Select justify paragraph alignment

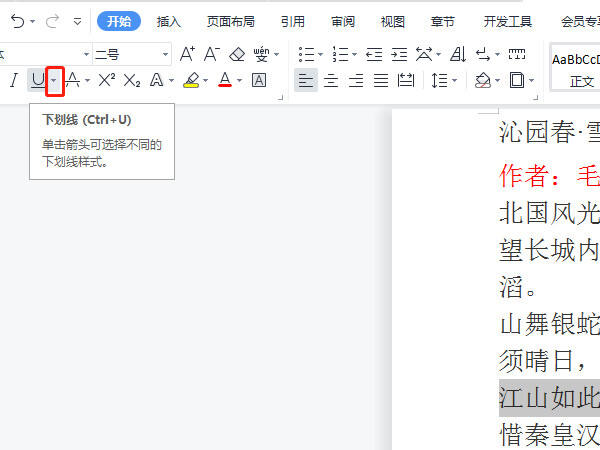(x=381, y=80)
